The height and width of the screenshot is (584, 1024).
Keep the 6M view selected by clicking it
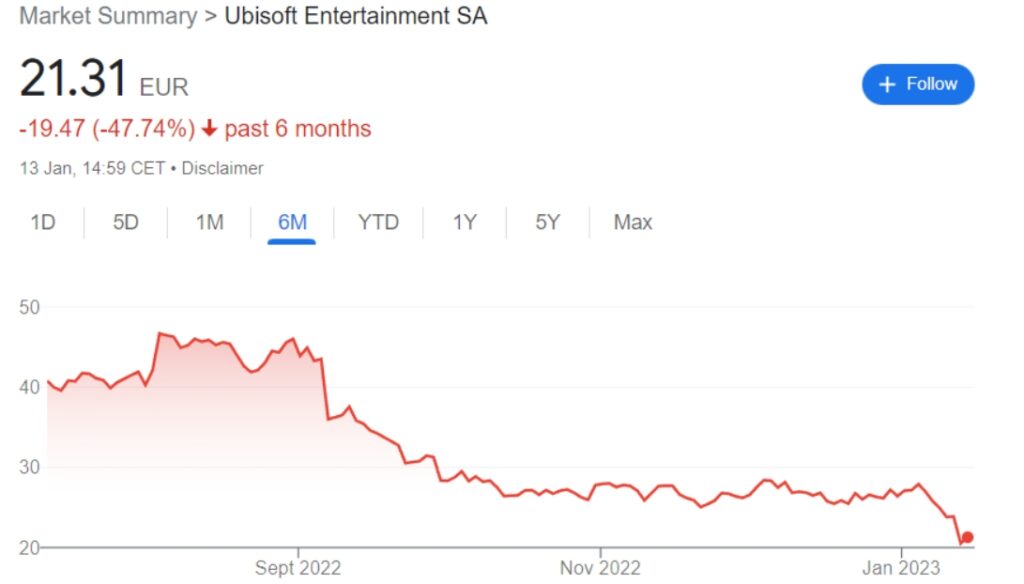click(291, 222)
